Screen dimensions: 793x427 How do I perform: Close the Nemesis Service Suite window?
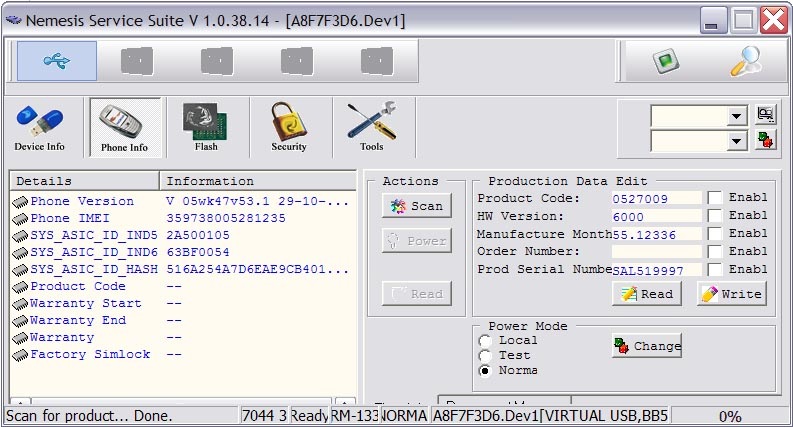tap(773, 21)
